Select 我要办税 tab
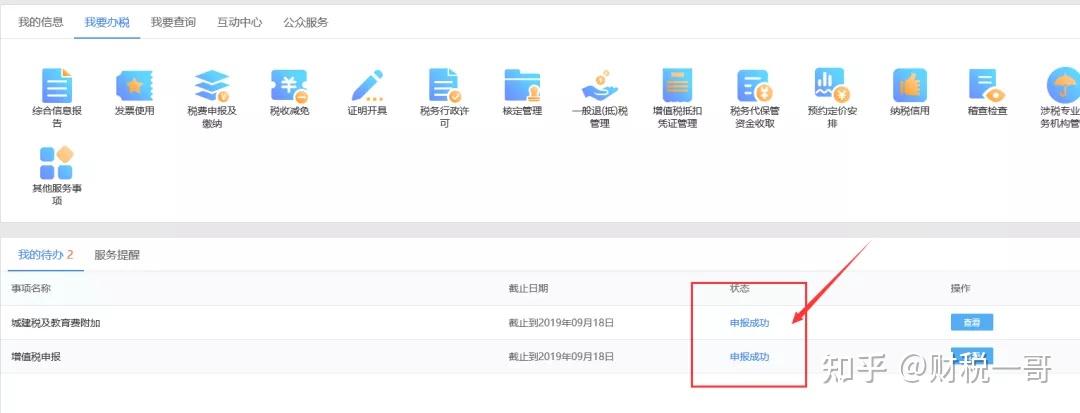 click(107, 22)
